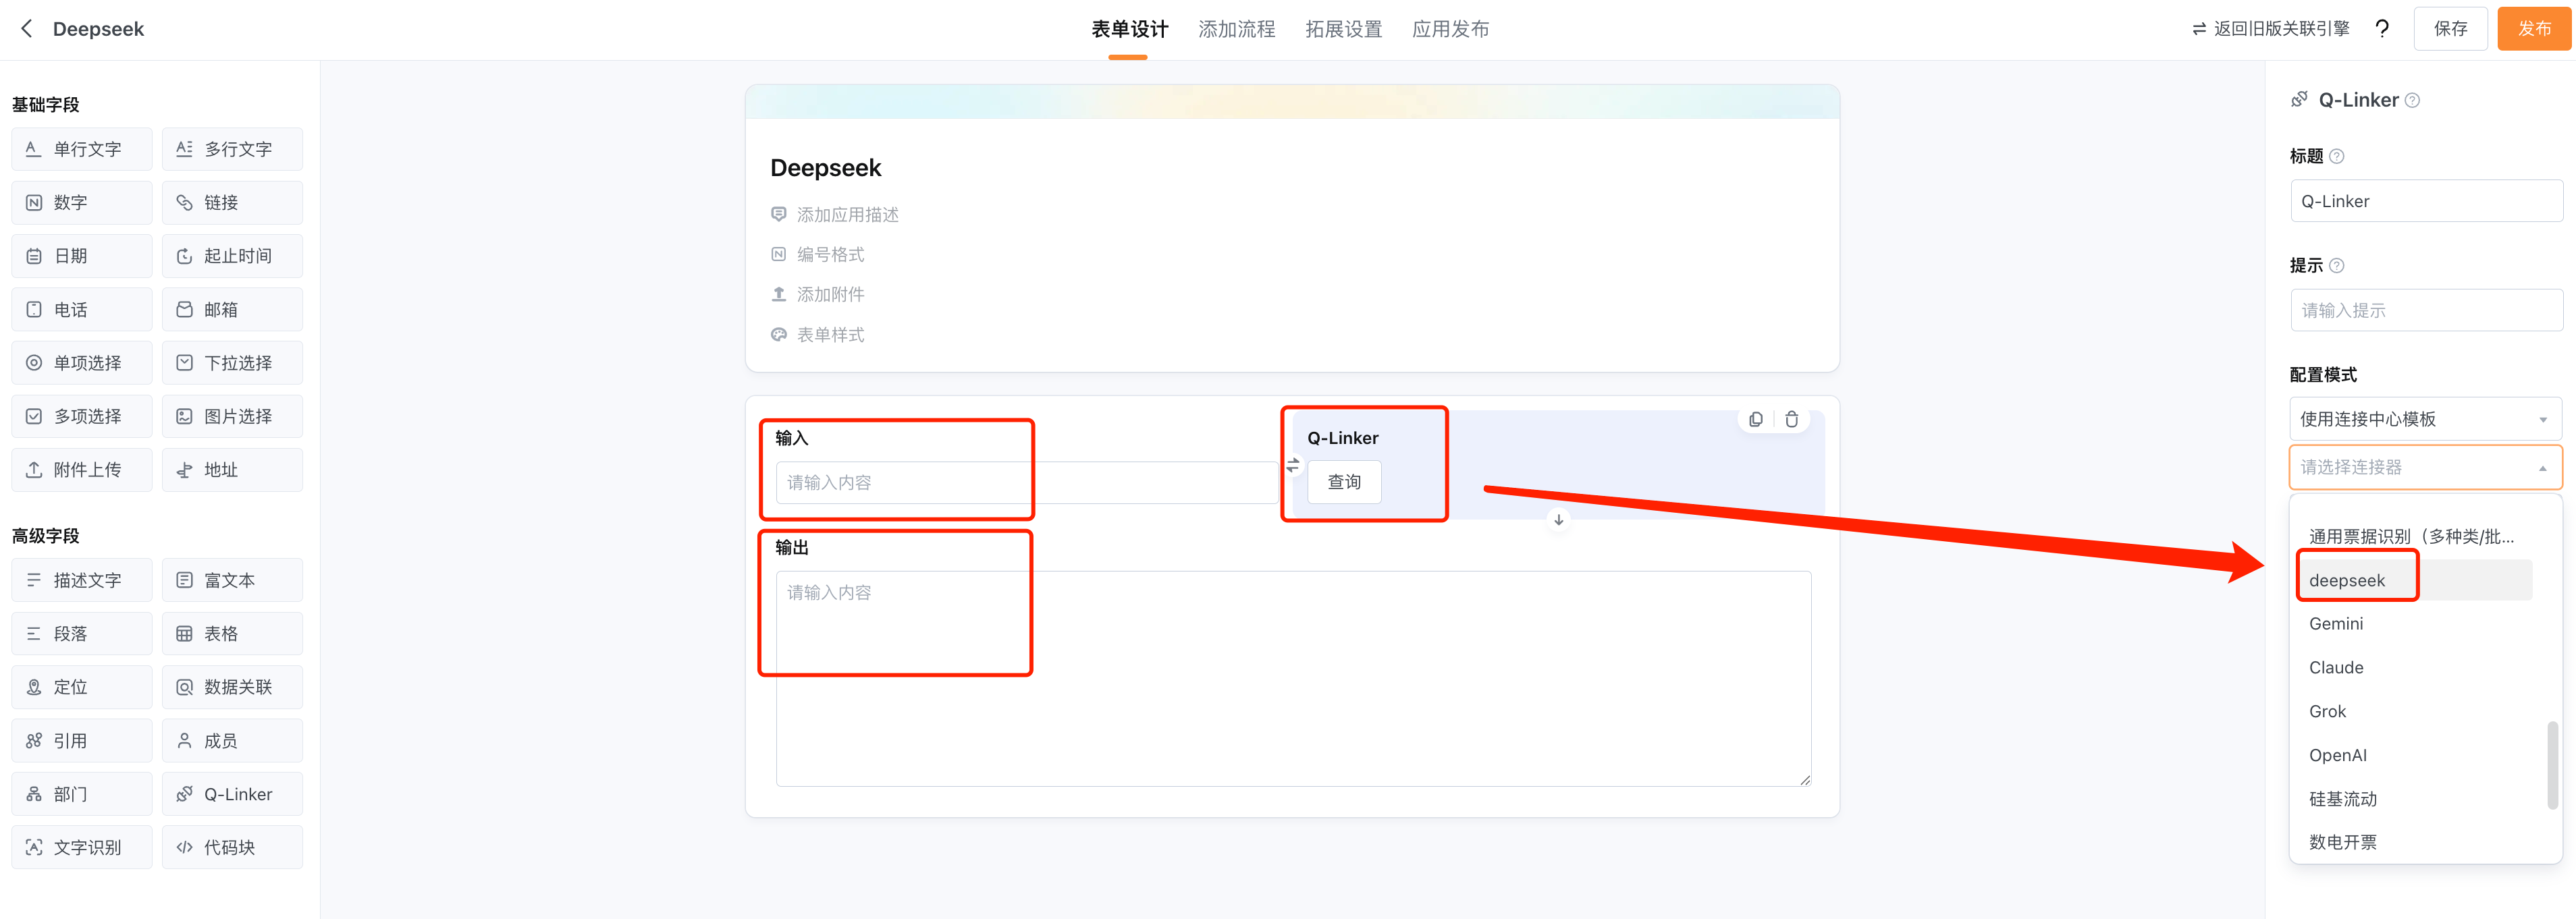Add a 下拉选择 field
Viewport: 2576px width, 919px height.
232,363
